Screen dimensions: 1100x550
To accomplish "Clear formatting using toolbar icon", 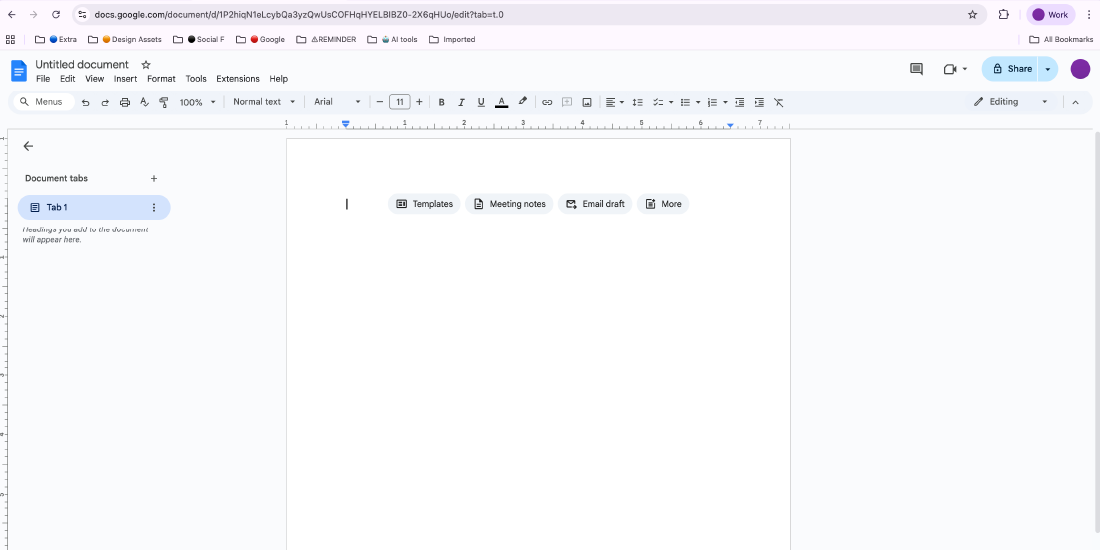I will point(779,102).
